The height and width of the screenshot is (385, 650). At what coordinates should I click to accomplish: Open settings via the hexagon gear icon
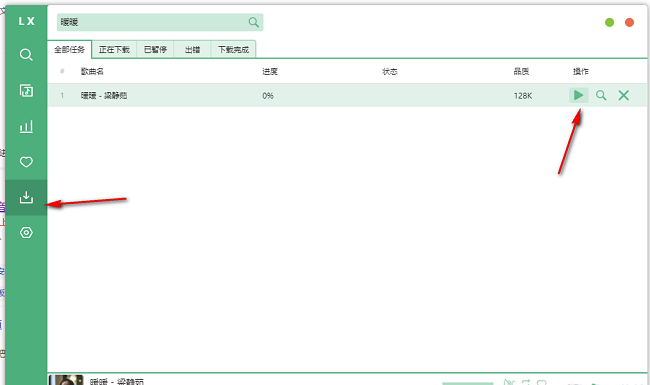click(26, 232)
